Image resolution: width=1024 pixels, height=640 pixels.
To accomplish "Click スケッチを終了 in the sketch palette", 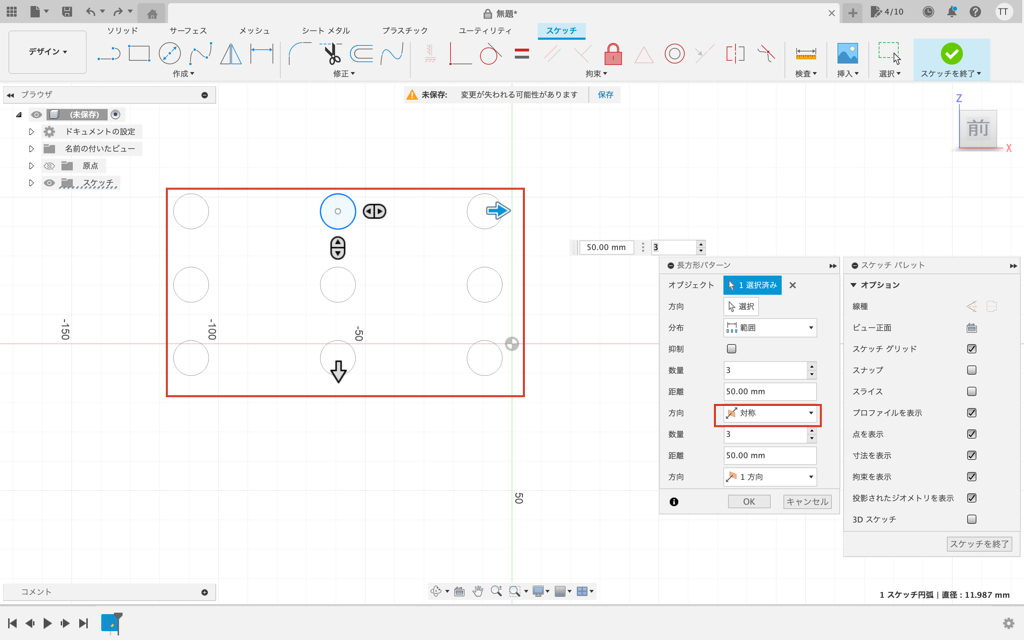I will click(x=980, y=544).
